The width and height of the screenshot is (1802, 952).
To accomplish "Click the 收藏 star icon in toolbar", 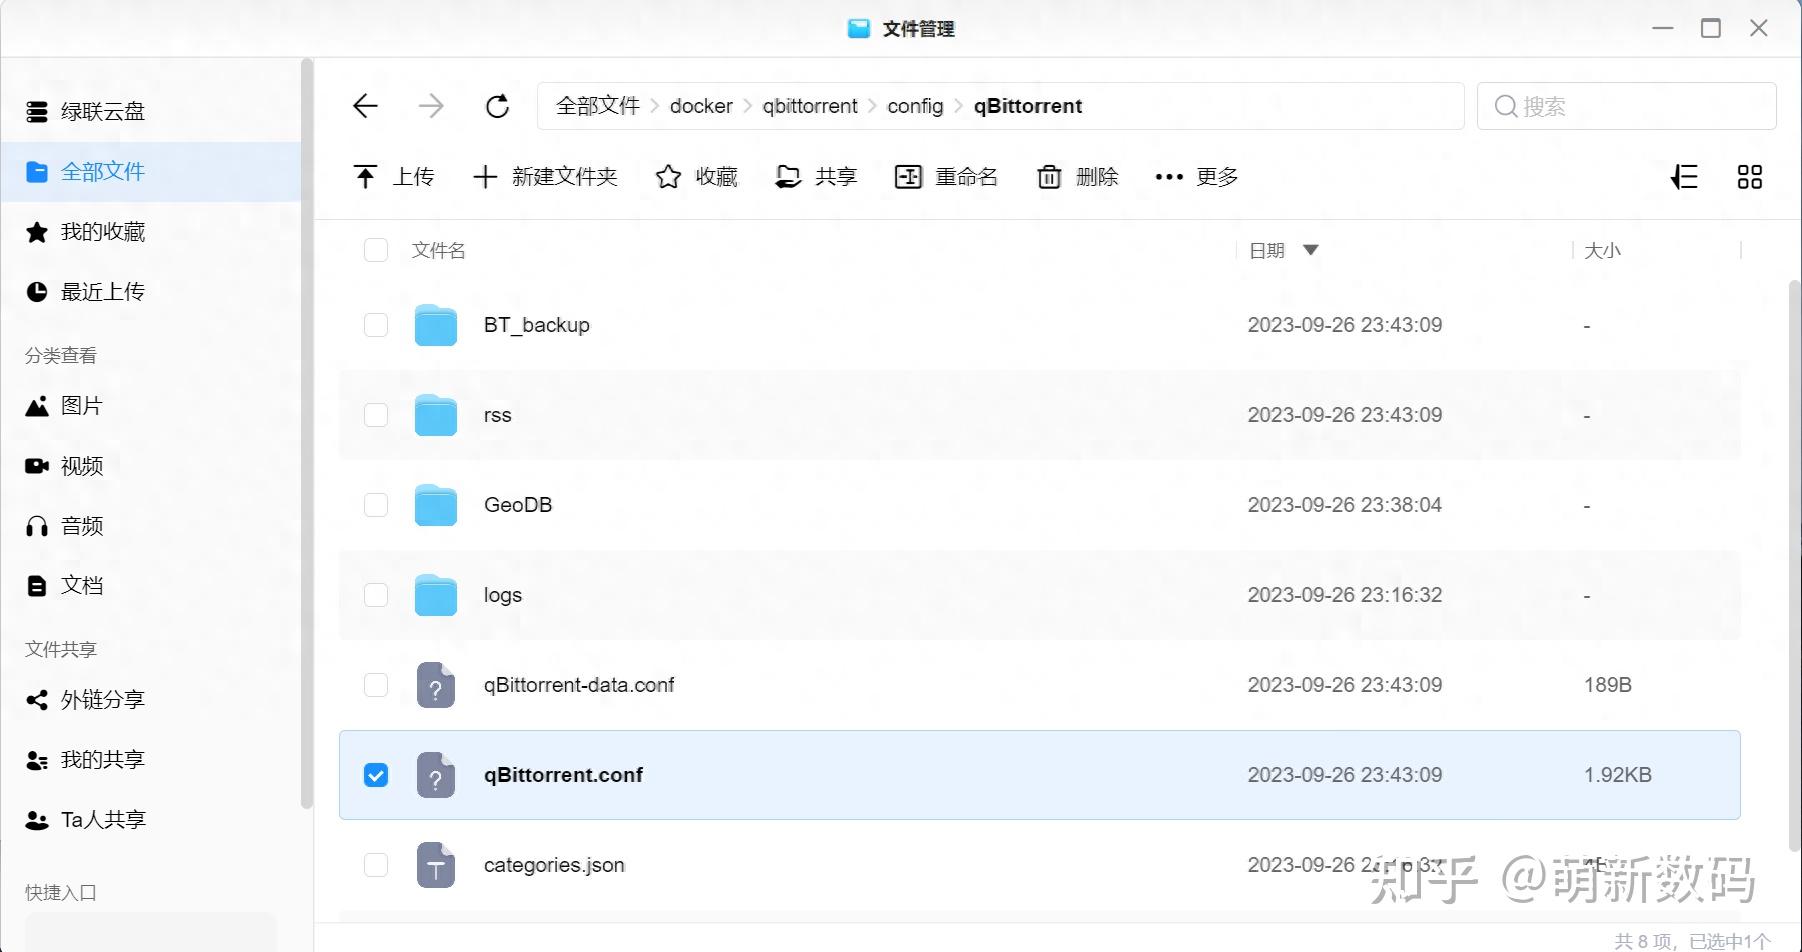I will pos(667,176).
